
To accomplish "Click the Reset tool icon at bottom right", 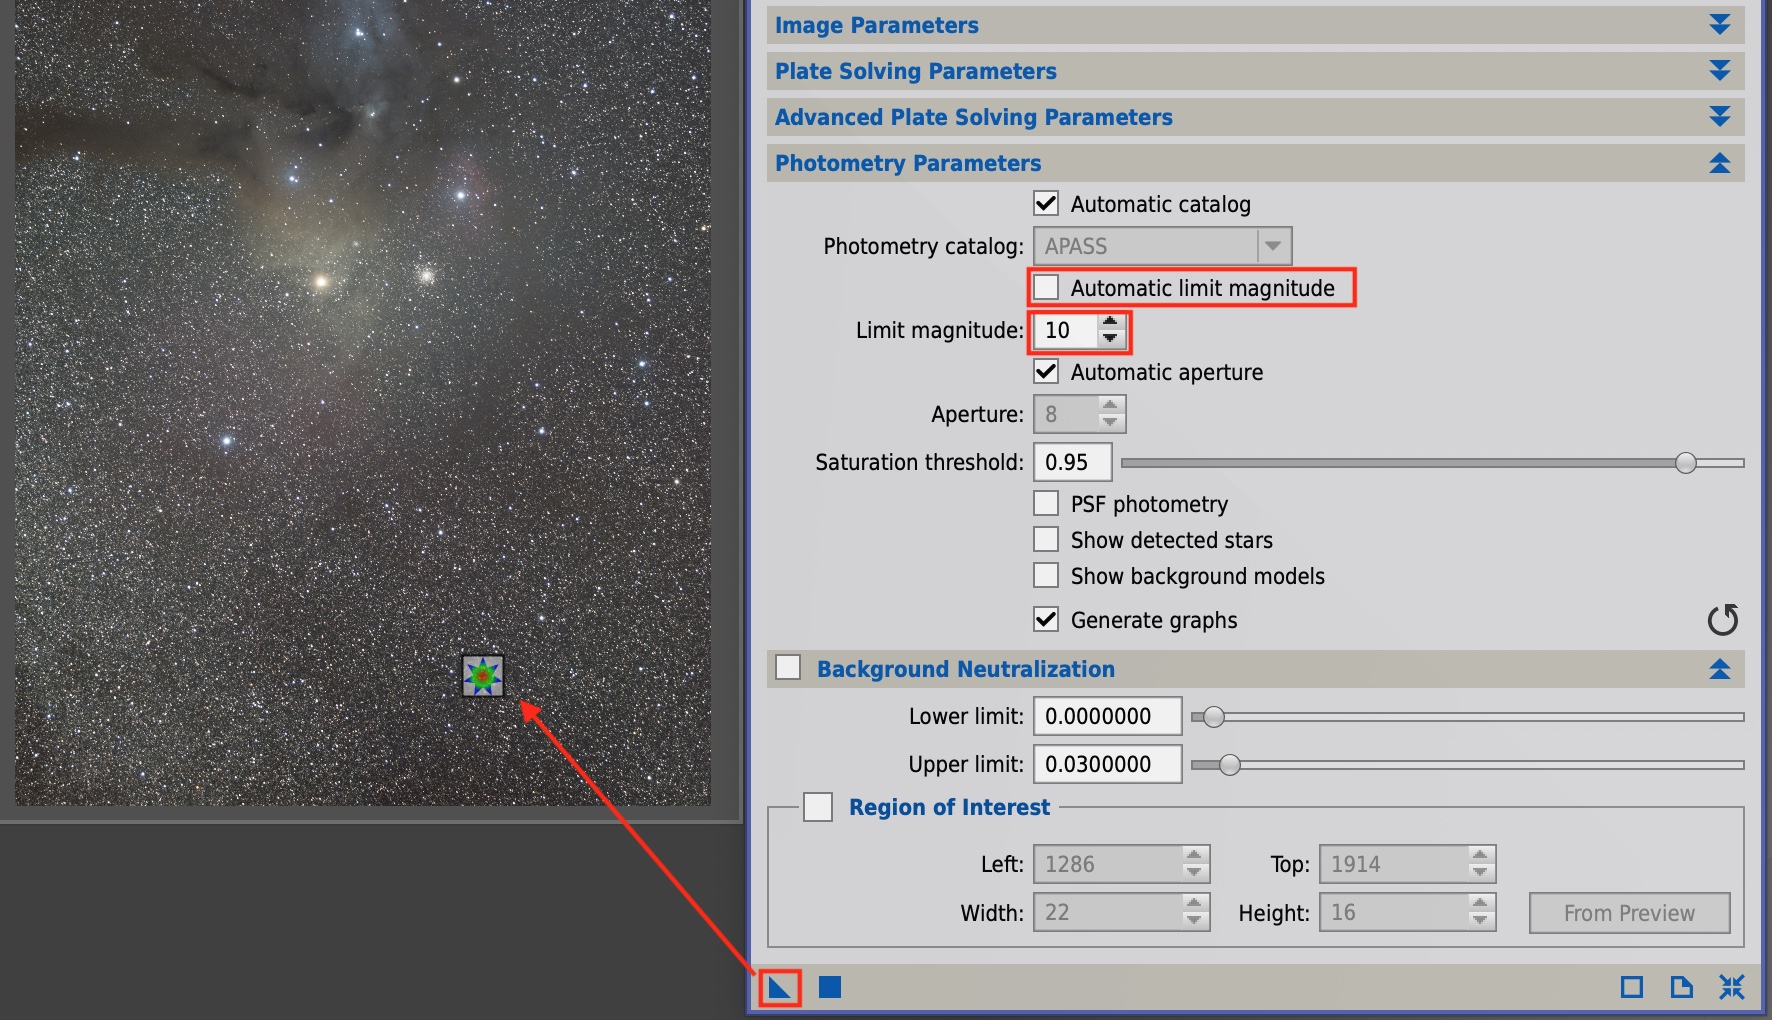I will (x=1731, y=988).
